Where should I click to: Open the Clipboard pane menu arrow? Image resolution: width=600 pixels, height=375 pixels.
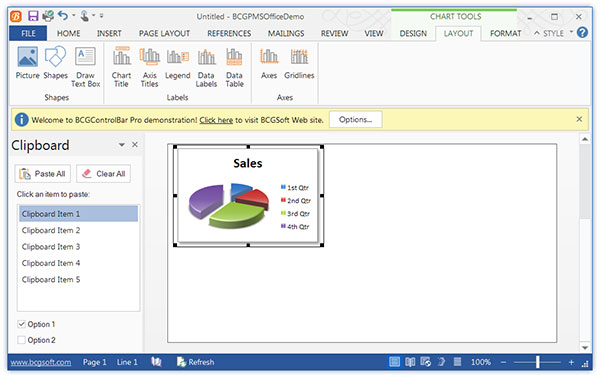pos(122,145)
